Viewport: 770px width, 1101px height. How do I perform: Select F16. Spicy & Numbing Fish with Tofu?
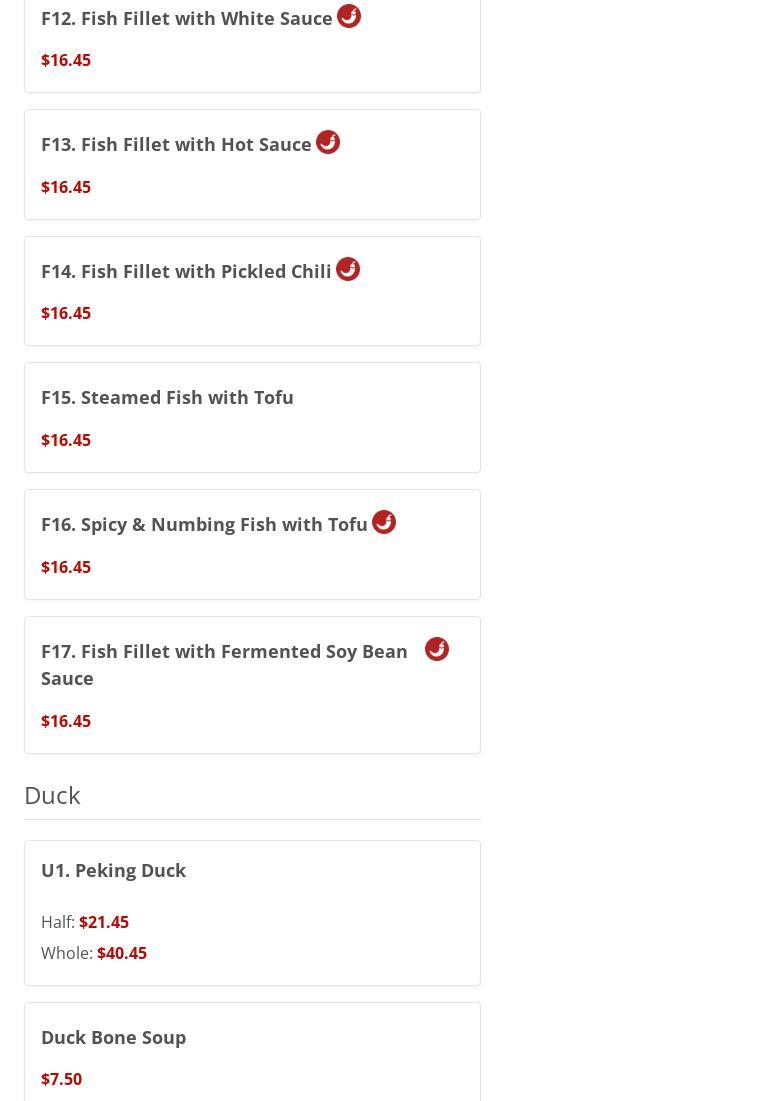[252, 545]
